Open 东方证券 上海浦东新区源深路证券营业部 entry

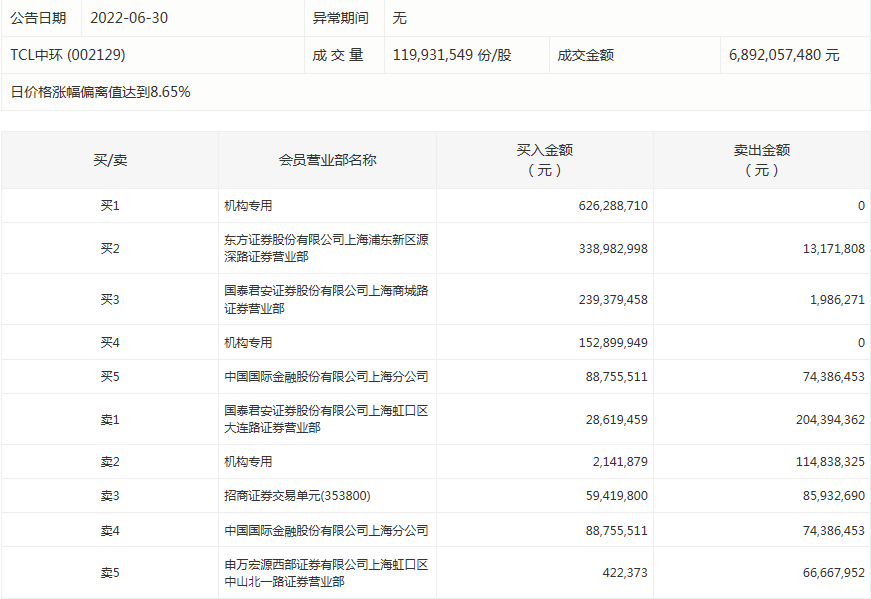pos(326,248)
